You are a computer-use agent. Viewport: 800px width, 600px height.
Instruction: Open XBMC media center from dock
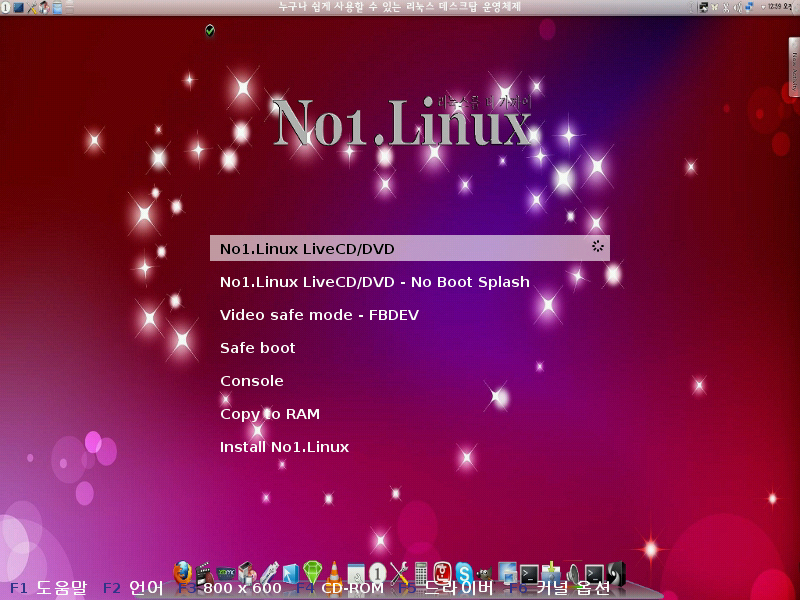point(226,573)
